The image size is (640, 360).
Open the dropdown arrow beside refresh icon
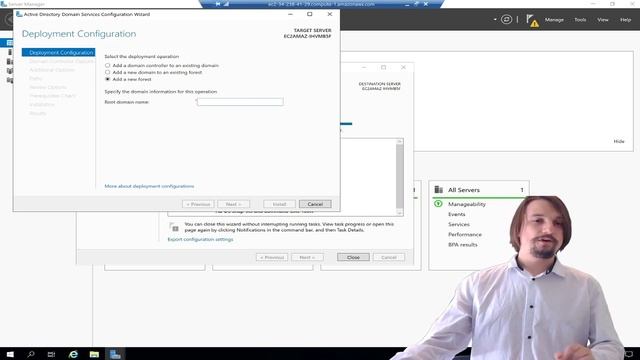(495, 19)
